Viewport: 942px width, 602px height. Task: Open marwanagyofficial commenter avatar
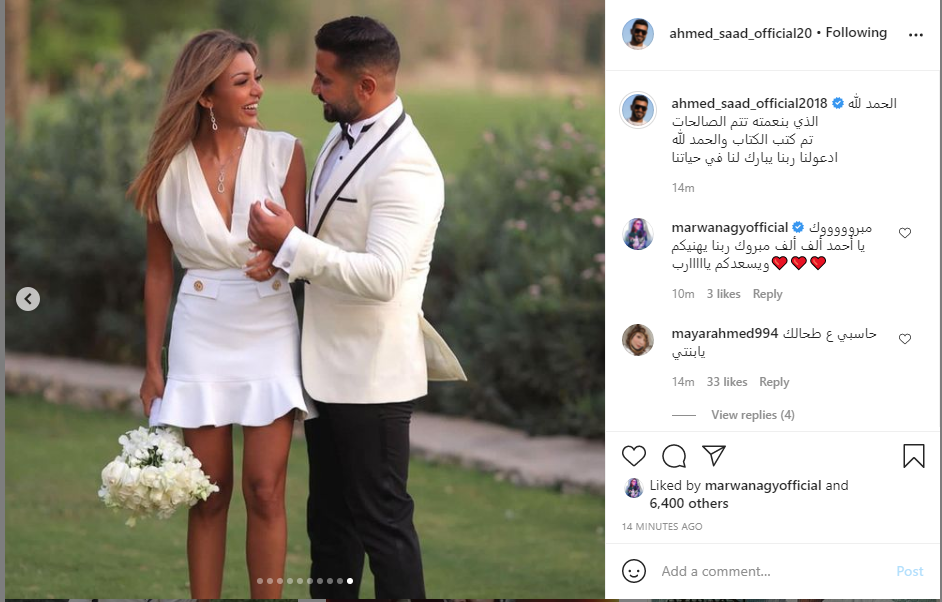637,234
